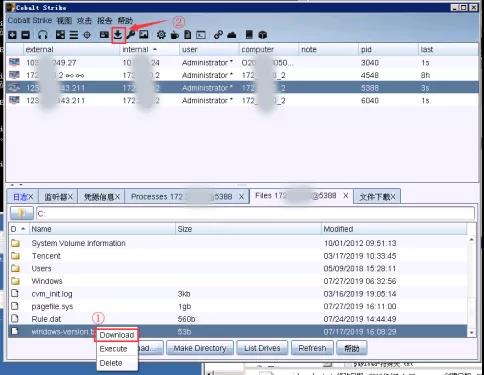This screenshot has height=375, width=484.
Task: Manage web server with the cloud icon
Action: pos(232,35)
